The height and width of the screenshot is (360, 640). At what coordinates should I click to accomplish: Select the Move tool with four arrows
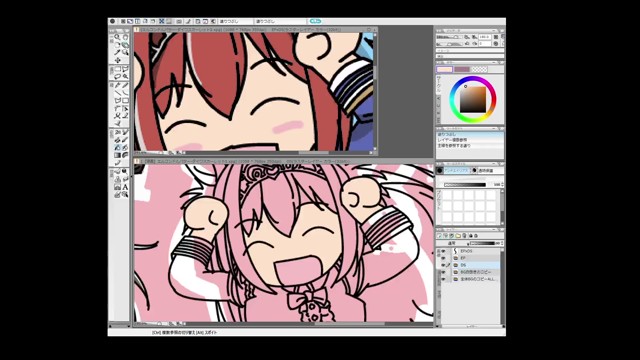pos(118,60)
